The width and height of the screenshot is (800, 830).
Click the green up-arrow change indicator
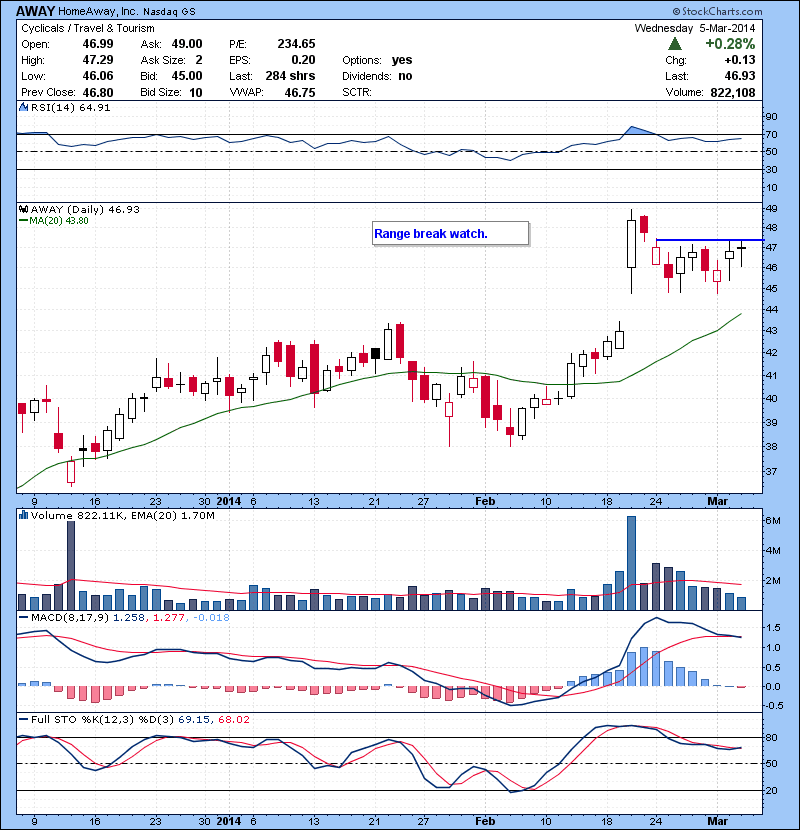(675, 43)
